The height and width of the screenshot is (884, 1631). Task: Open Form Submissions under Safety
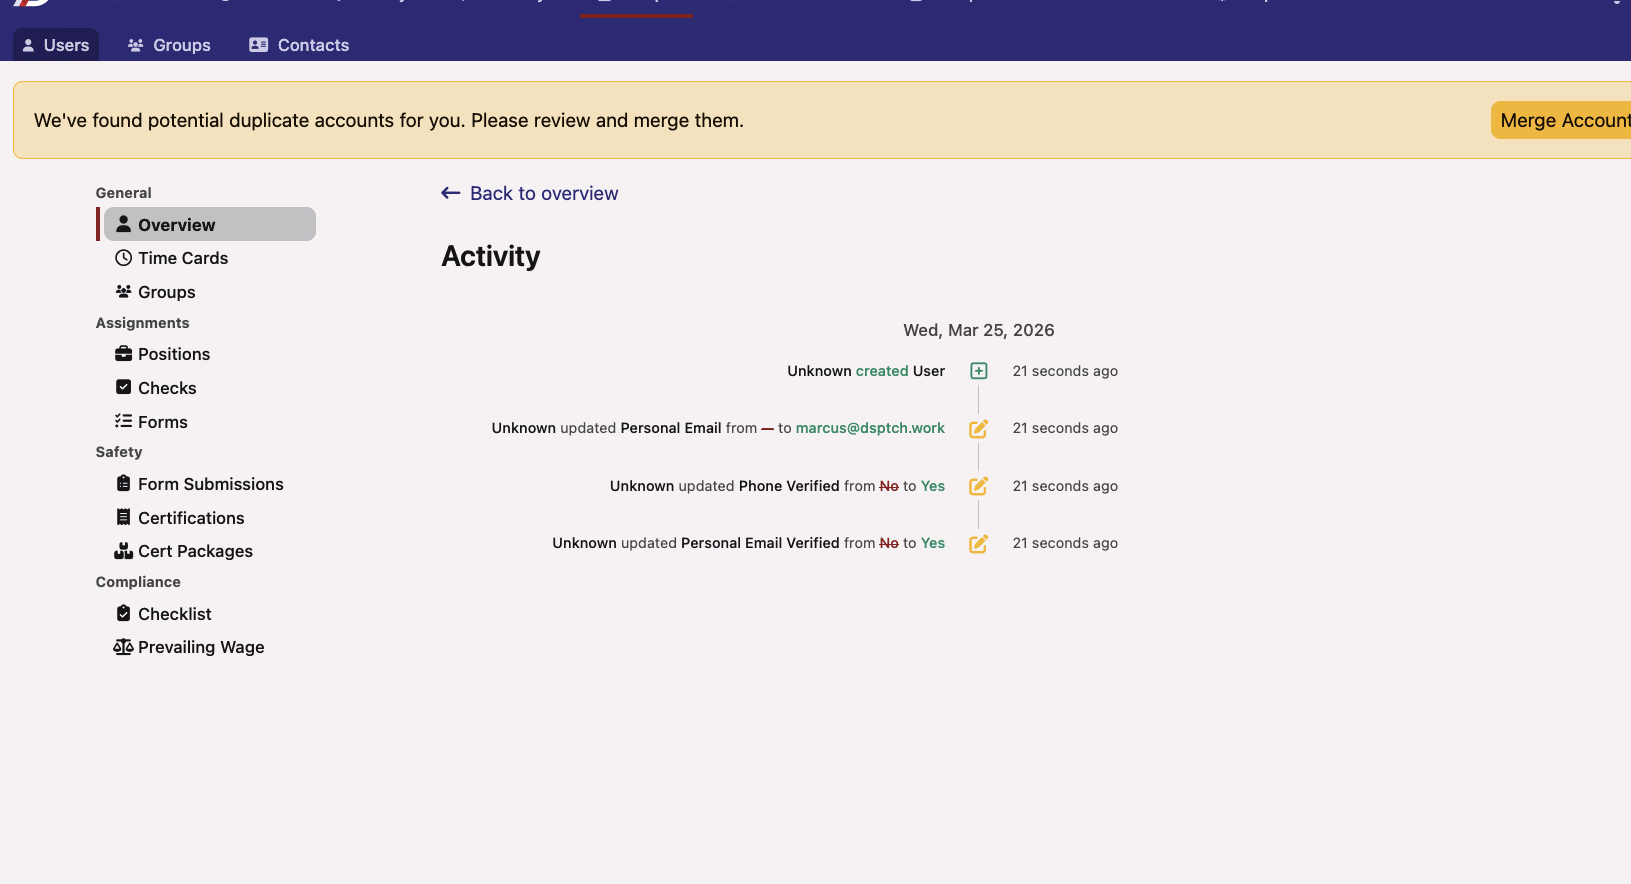pyautogui.click(x=200, y=484)
